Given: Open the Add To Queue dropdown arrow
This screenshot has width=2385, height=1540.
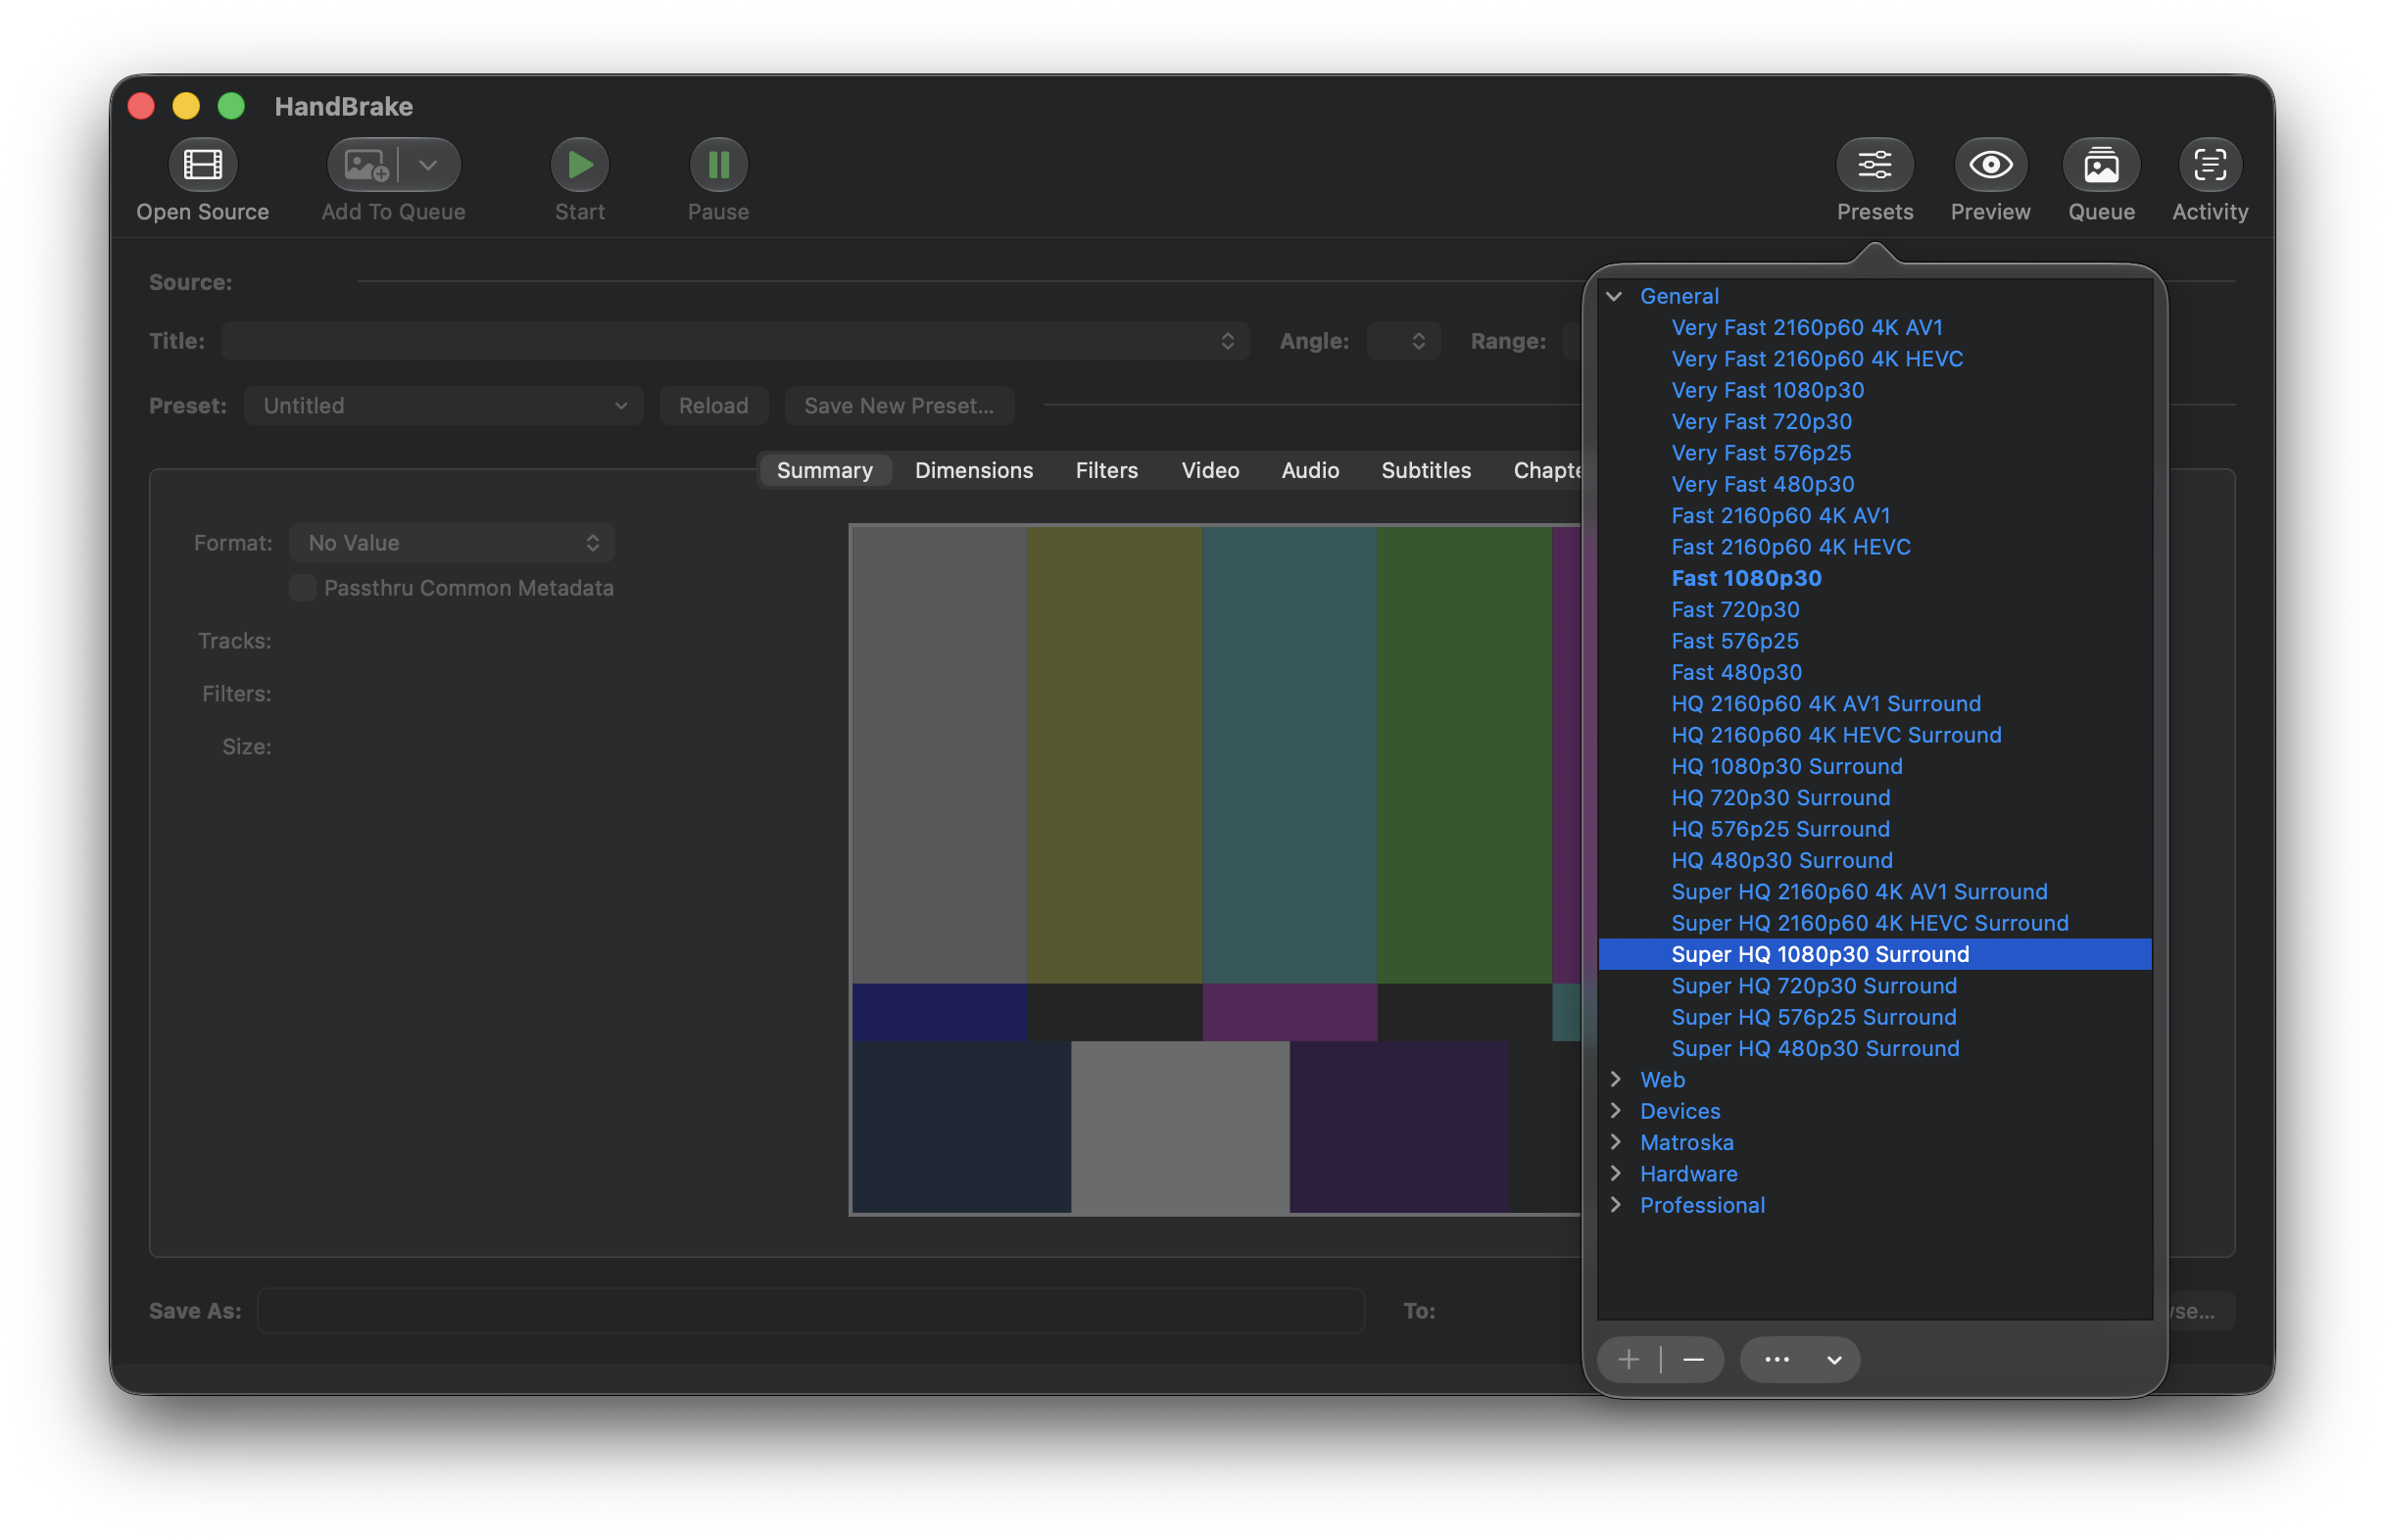Looking at the screenshot, I should [x=429, y=165].
